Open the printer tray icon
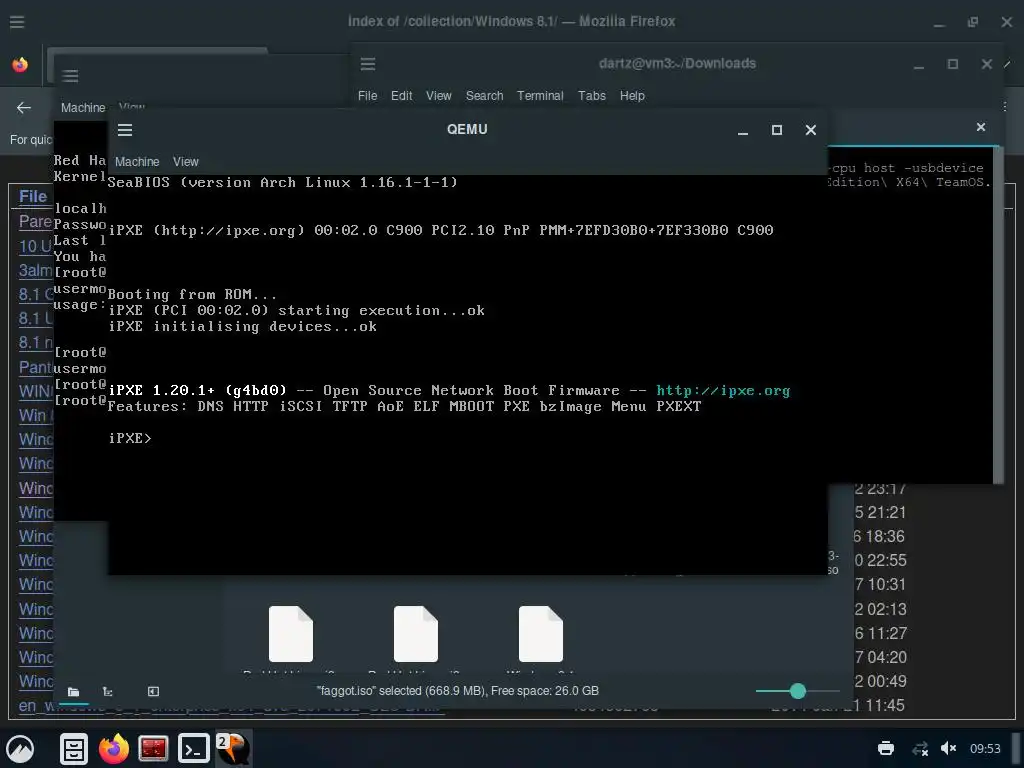The width and height of the screenshot is (1024, 768). (886, 748)
